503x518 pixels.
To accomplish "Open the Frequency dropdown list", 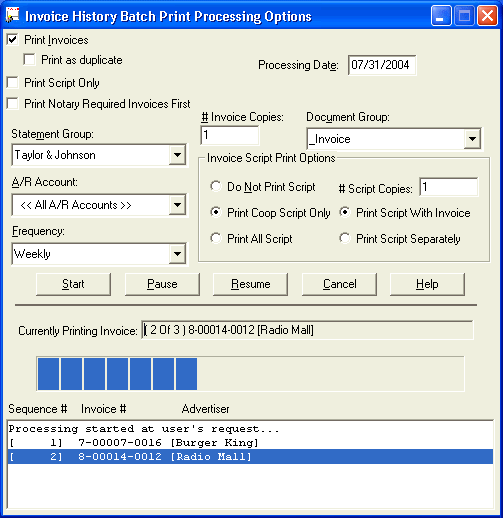I will pyautogui.click(x=177, y=254).
